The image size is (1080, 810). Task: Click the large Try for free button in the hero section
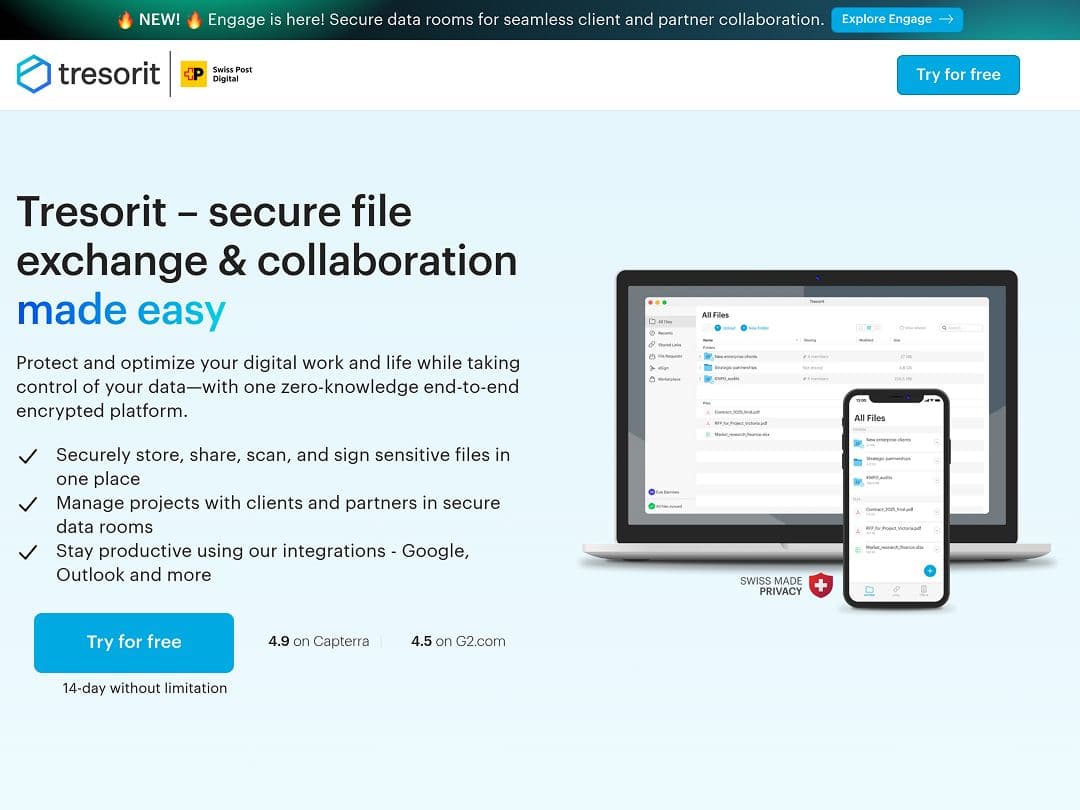pyautogui.click(x=134, y=642)
